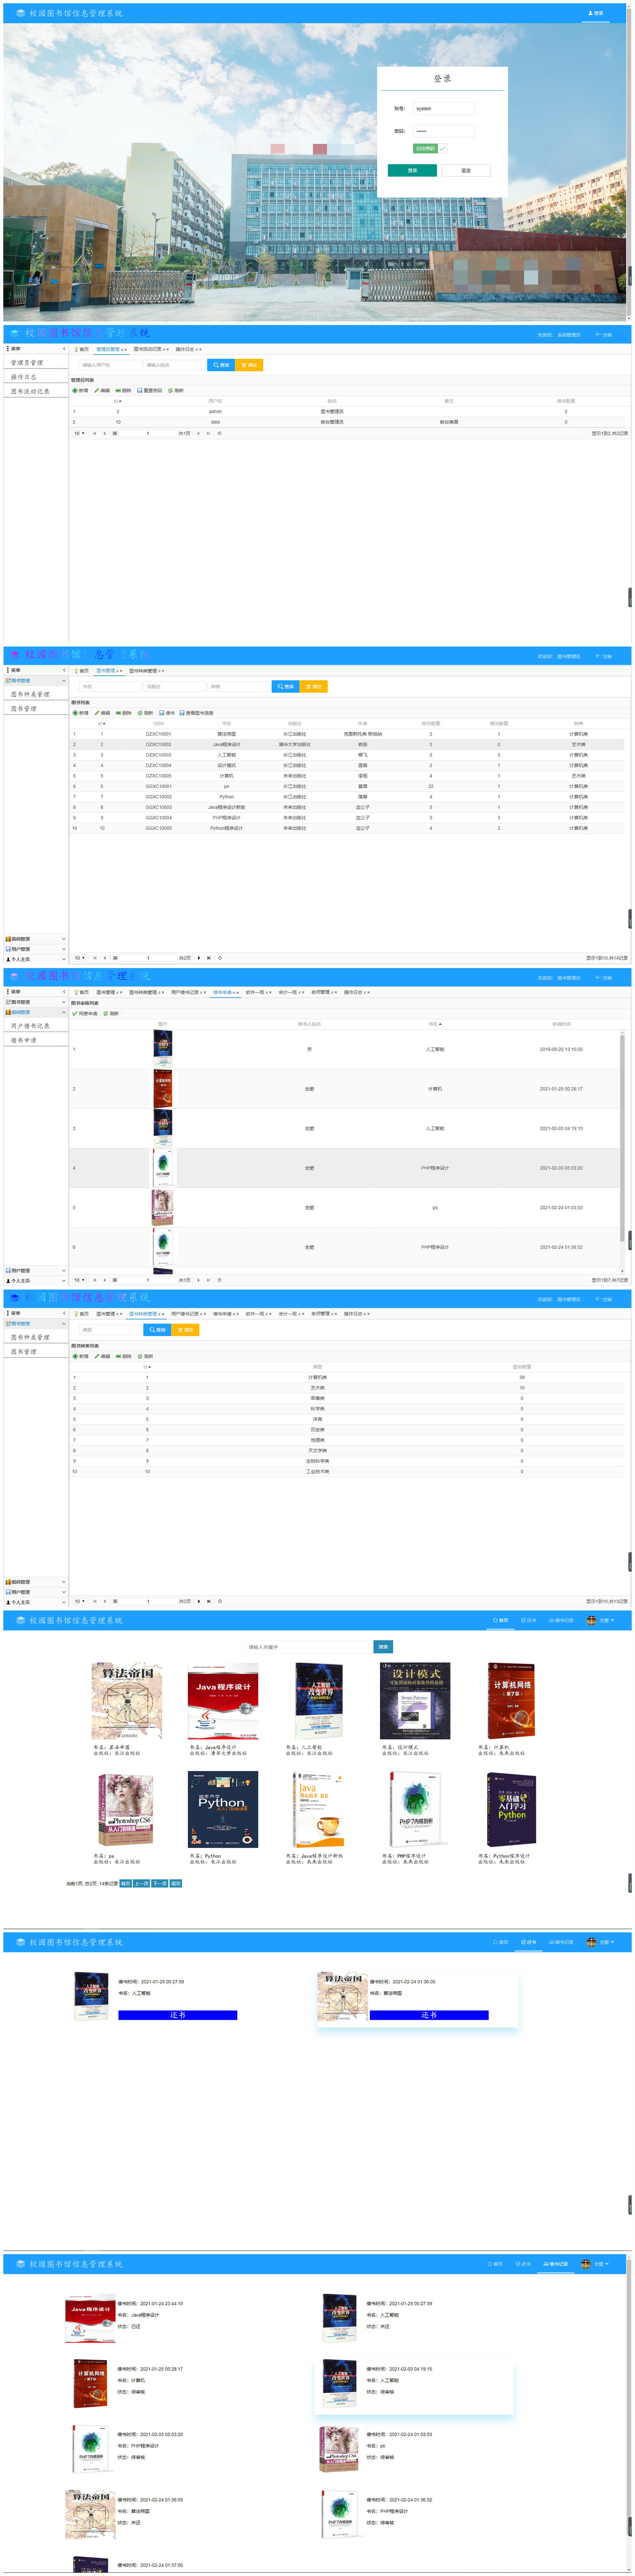Select 操作日志 in the left sidebar menu

pyautogui.click(x=24, y=377)
